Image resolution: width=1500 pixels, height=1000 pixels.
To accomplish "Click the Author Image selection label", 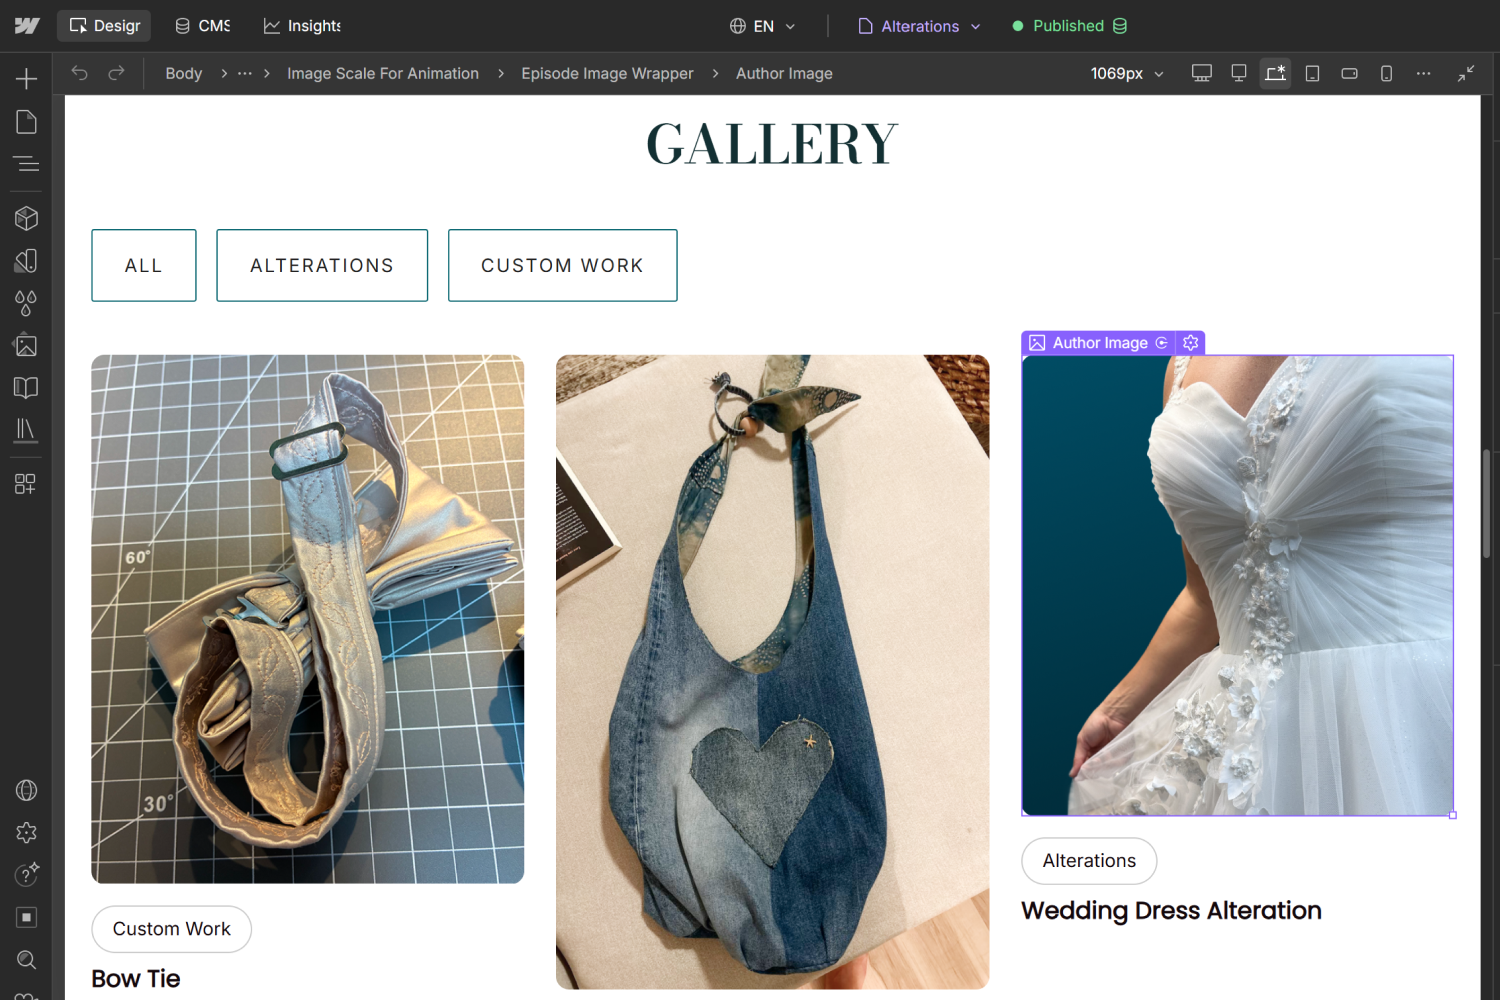I will click(1099, 343).
